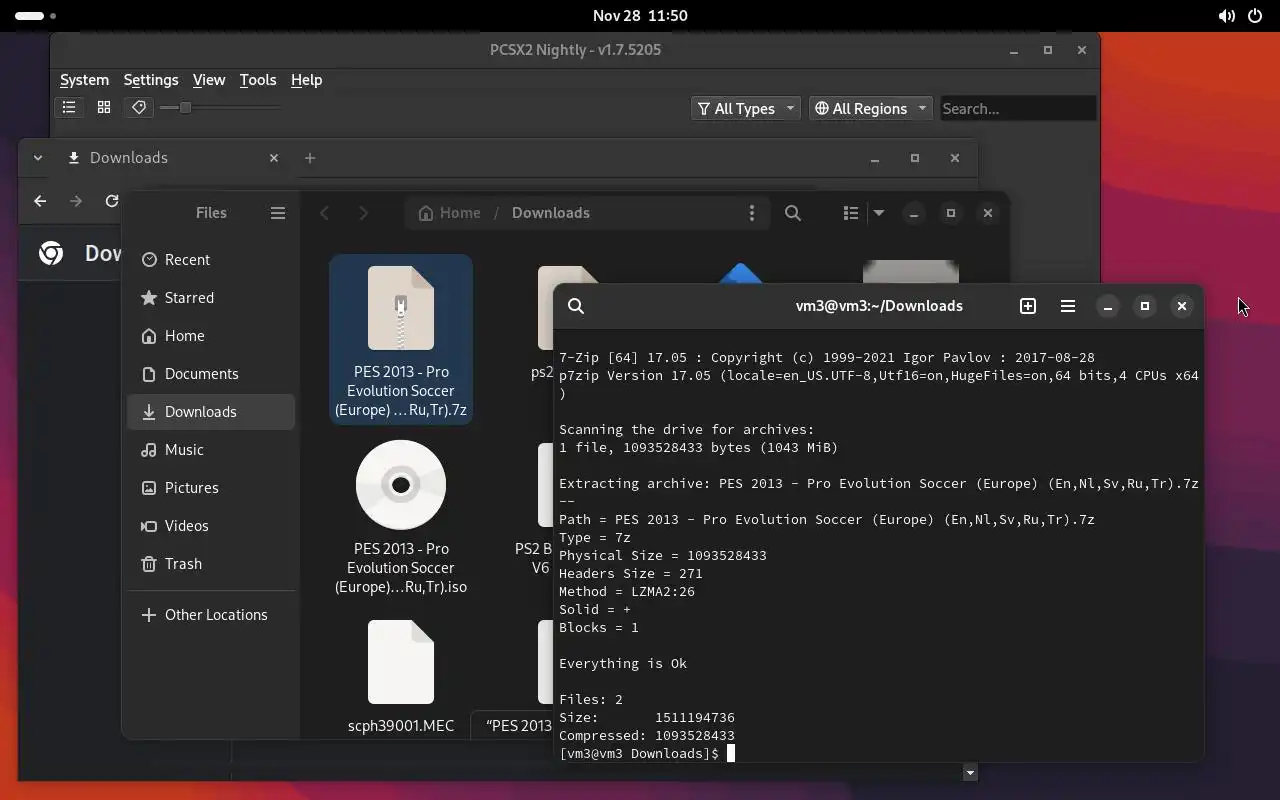The image size is (1280, 800).
Task: Go to Home in Files sidebar
Action: [211, 336]
